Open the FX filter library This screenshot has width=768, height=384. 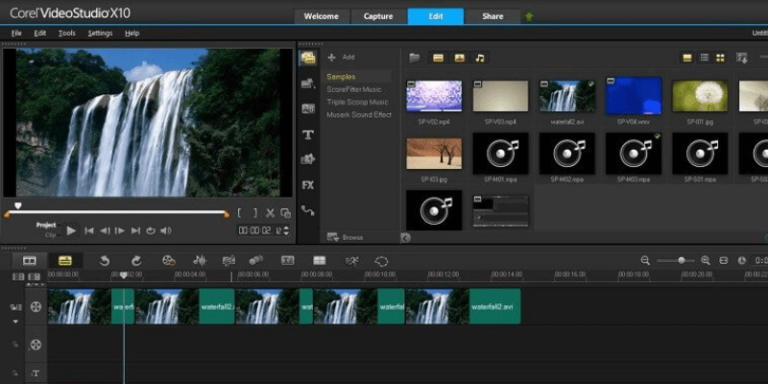pyautogui.click(x=308, y=185)
